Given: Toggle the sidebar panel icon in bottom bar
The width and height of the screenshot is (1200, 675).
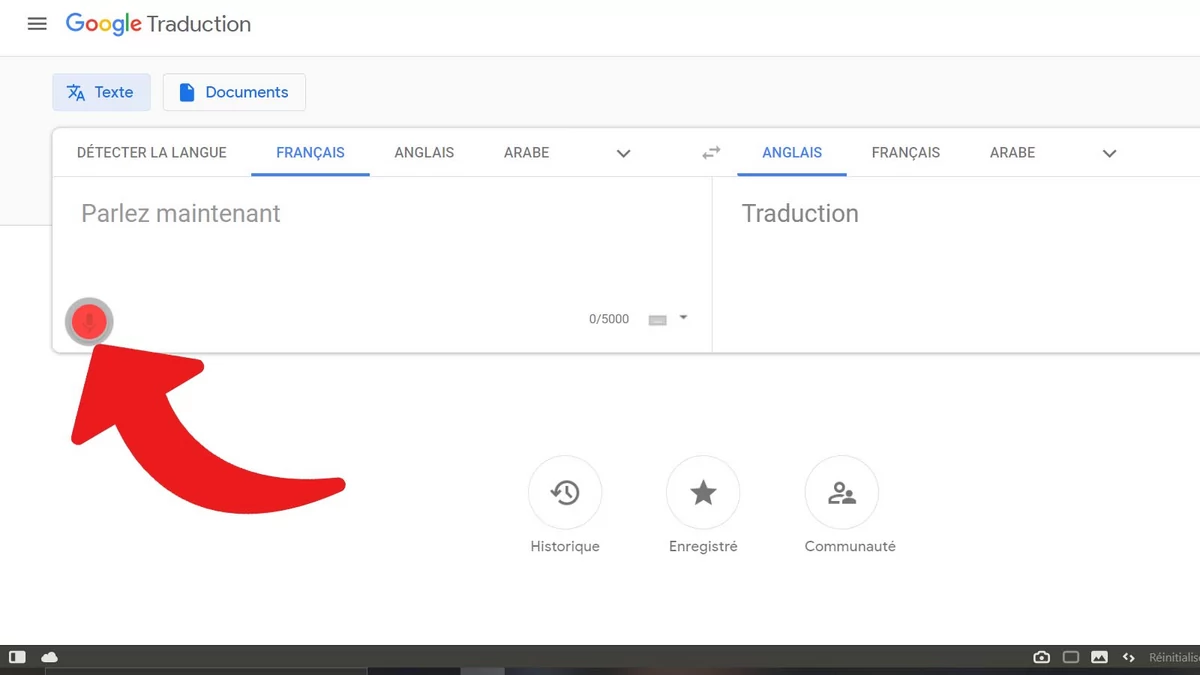Looking at the screenshot, I should tap(17, 657).
